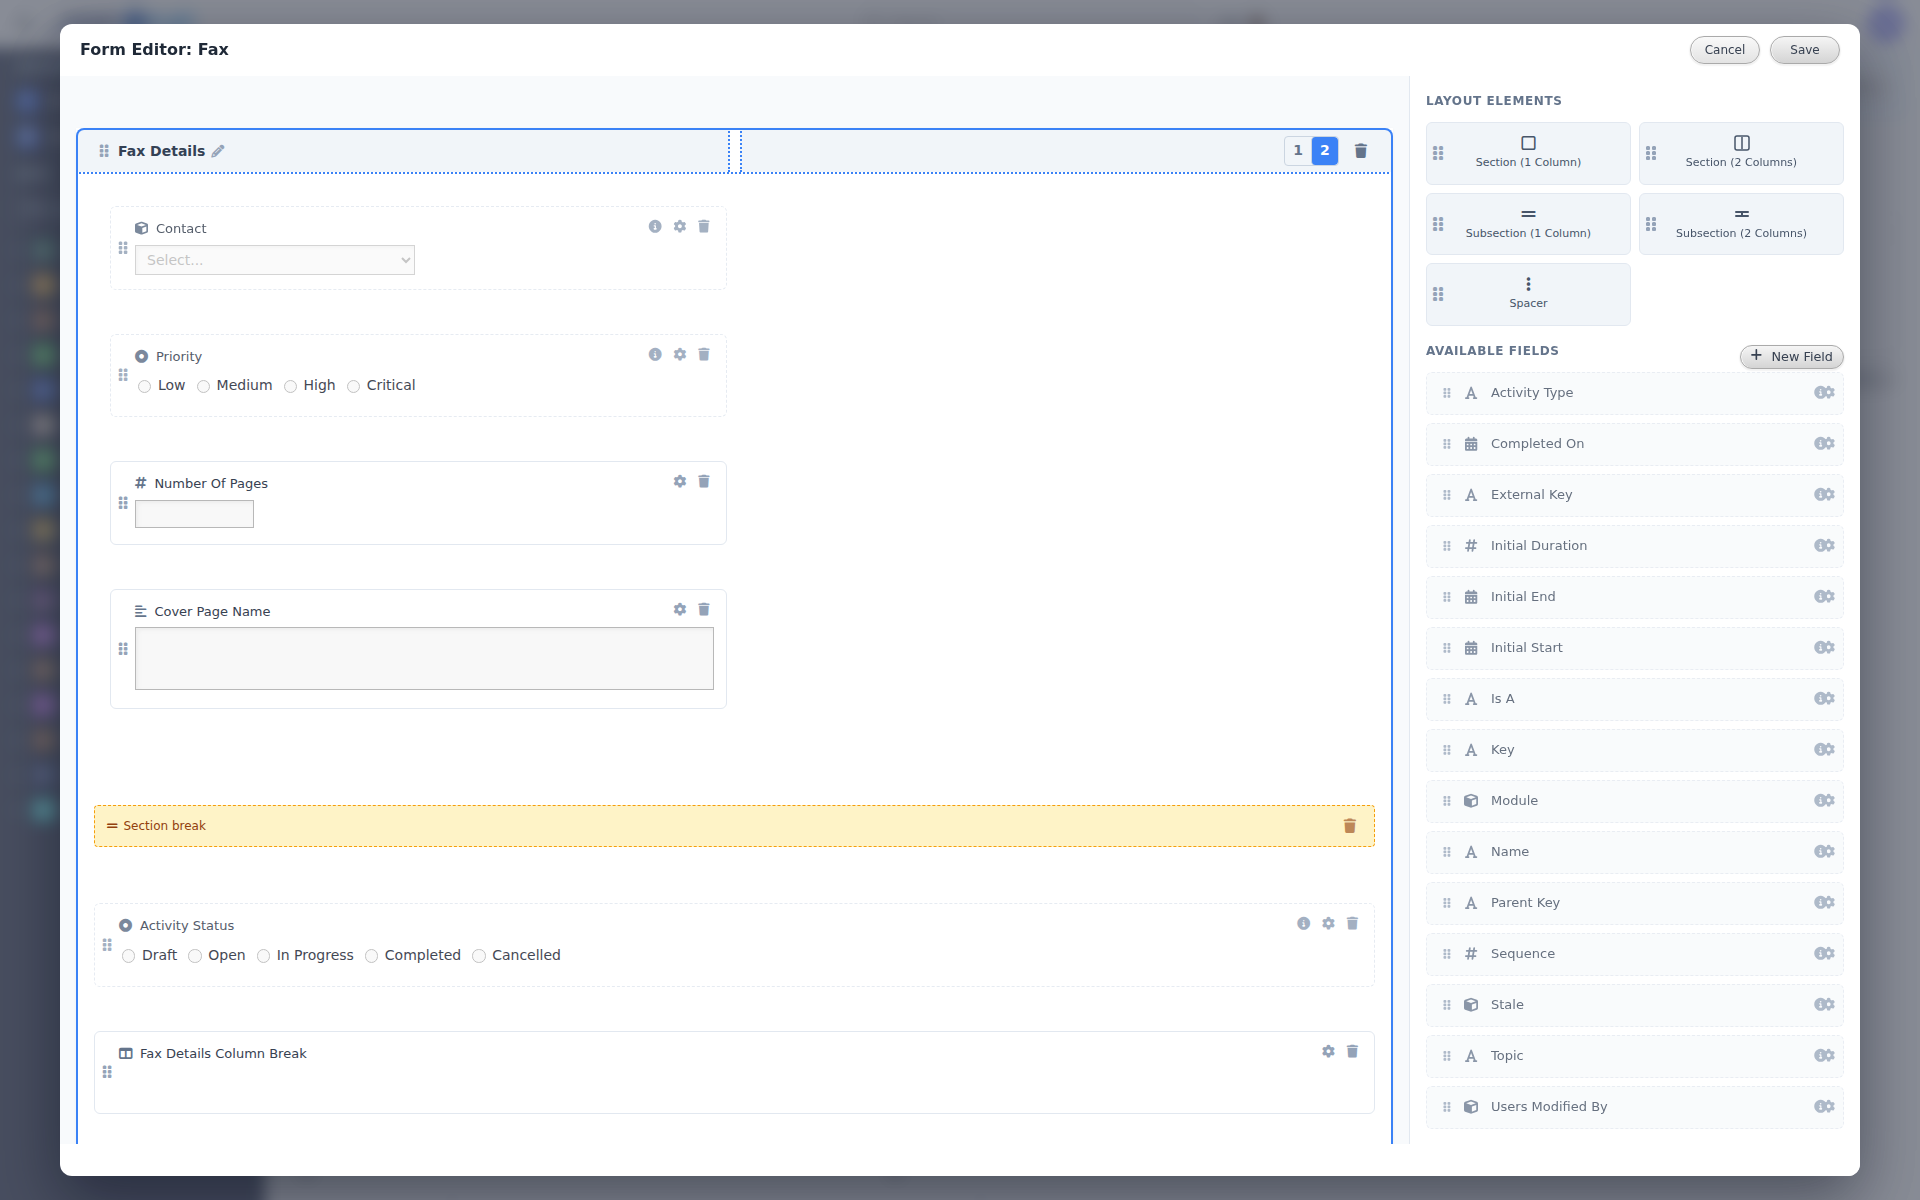The height and width of the screenshot is (1200, 1920).
Task: Click the Number Of Pages input box
Action: click(x=194, y=514)
